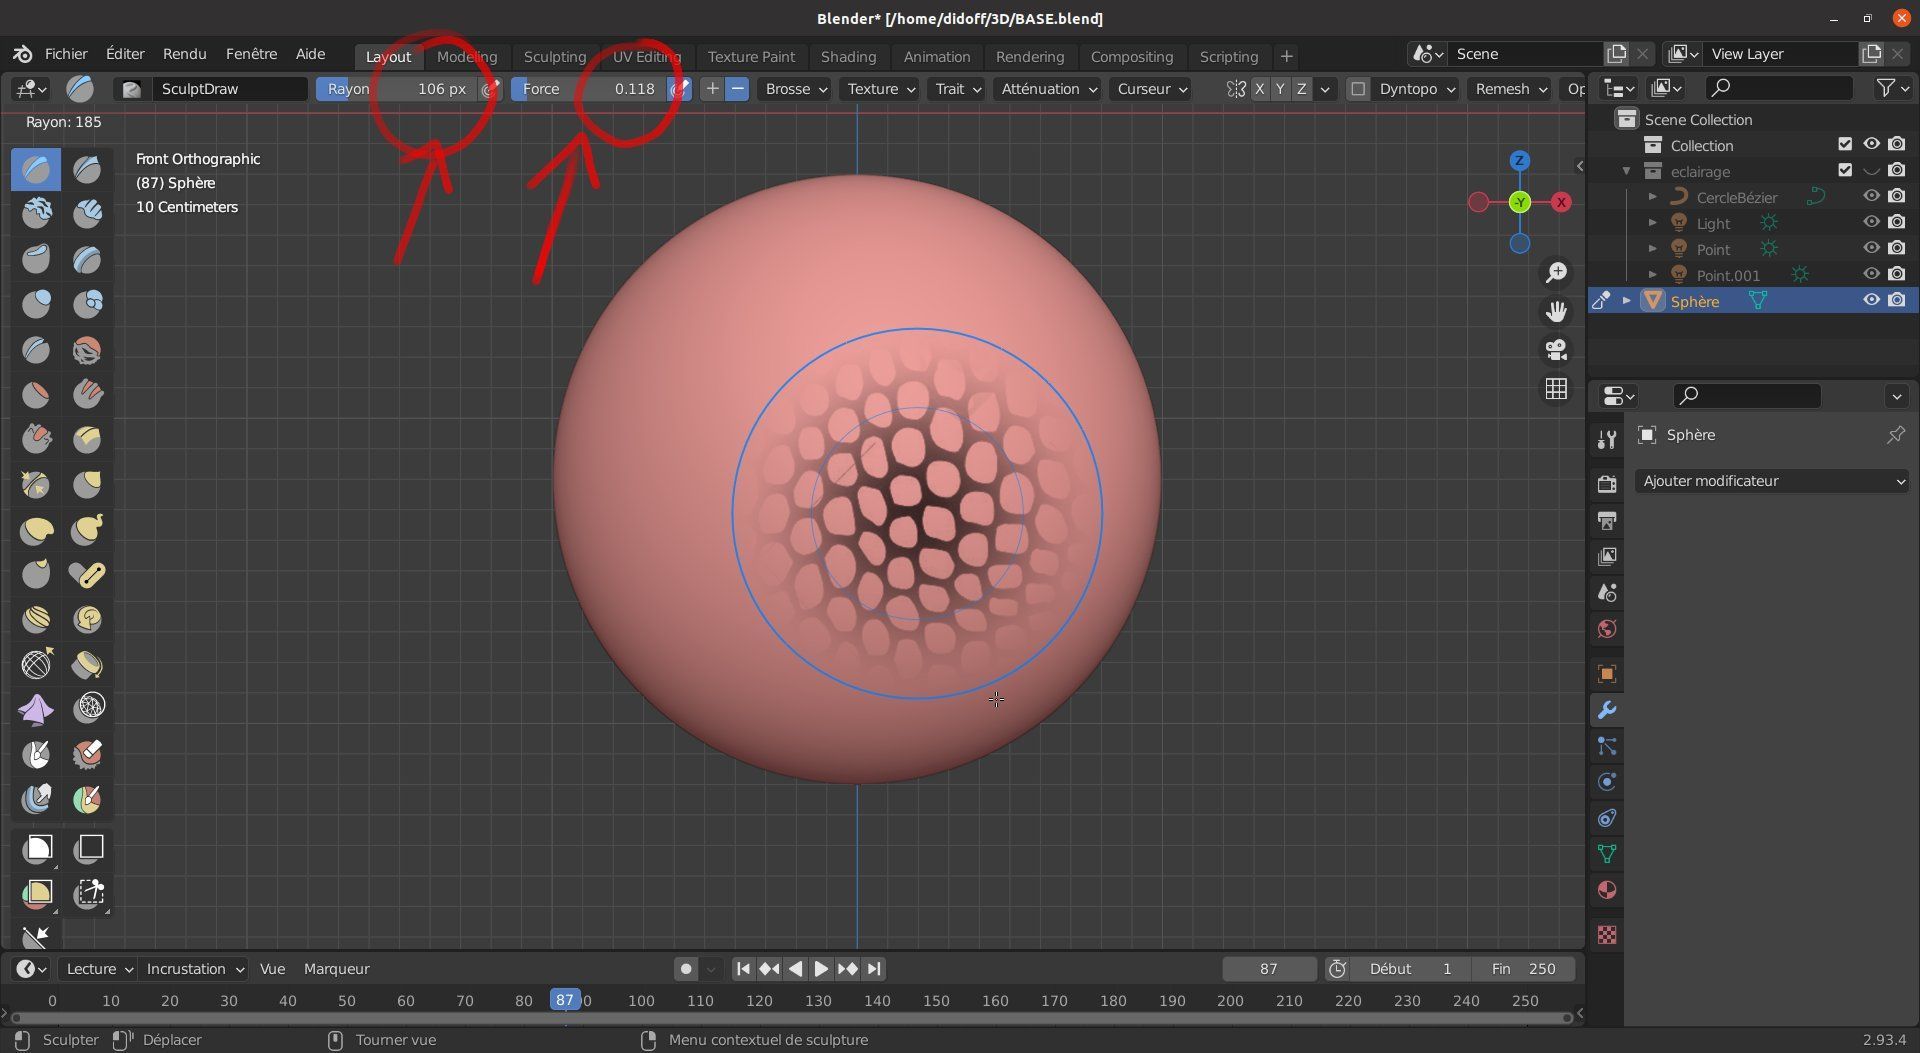The image size is (1920, 1053).
Task: Disable rendering for Point.001
Action: point(1897,274)
